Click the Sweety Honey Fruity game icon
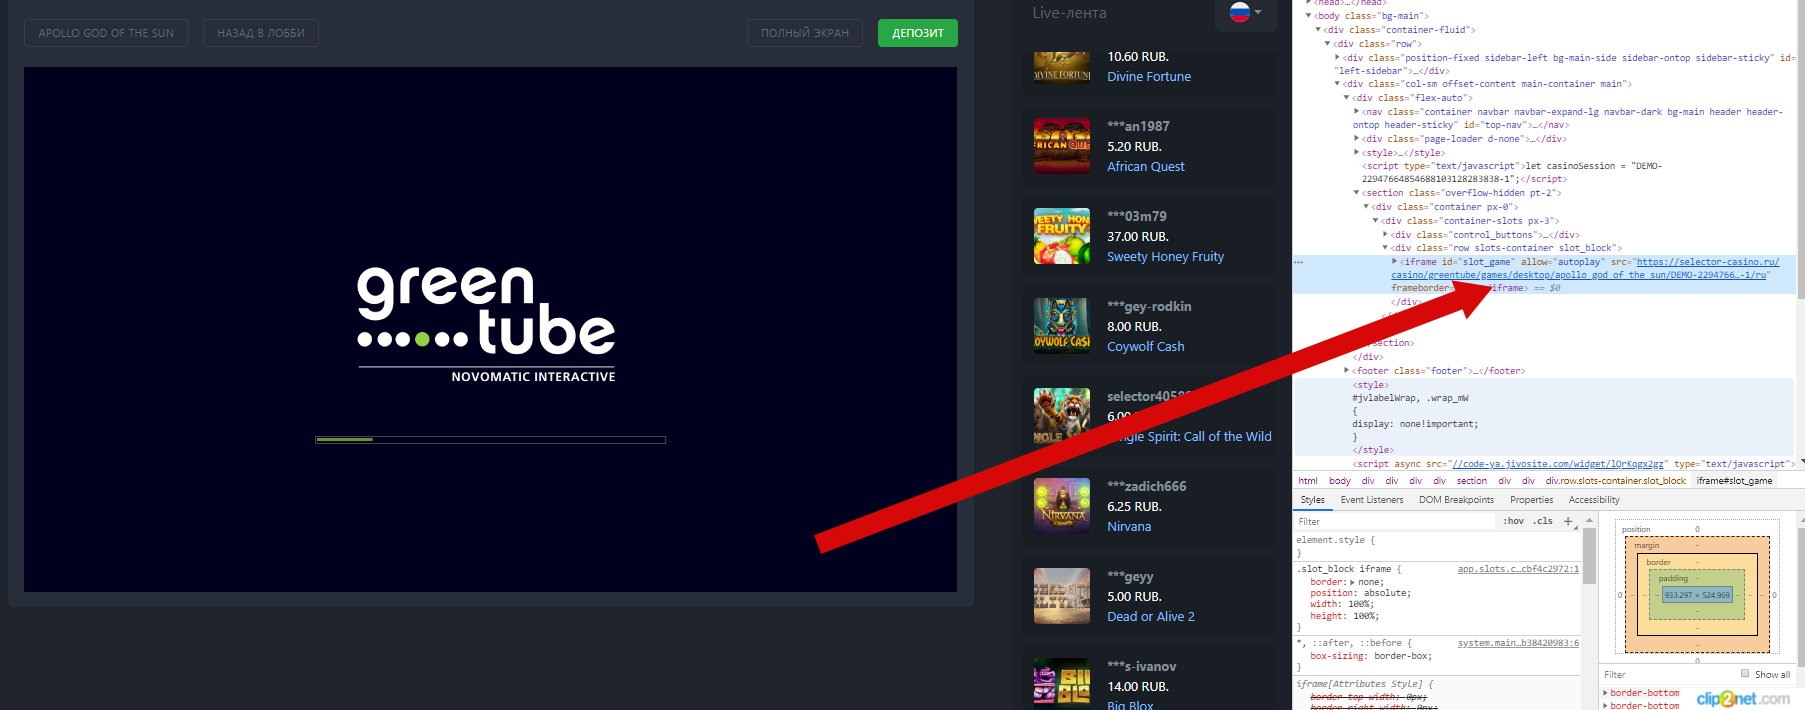This screenshot has height=710, width=1805. [x=1061, y=236]
